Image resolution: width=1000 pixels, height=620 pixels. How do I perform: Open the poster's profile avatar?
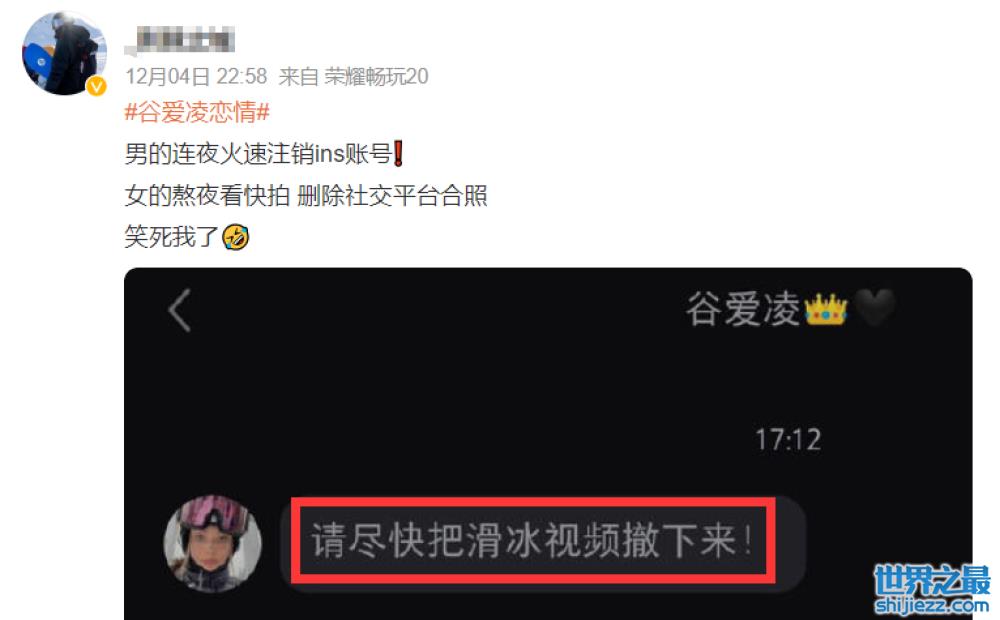coord(64,53)
